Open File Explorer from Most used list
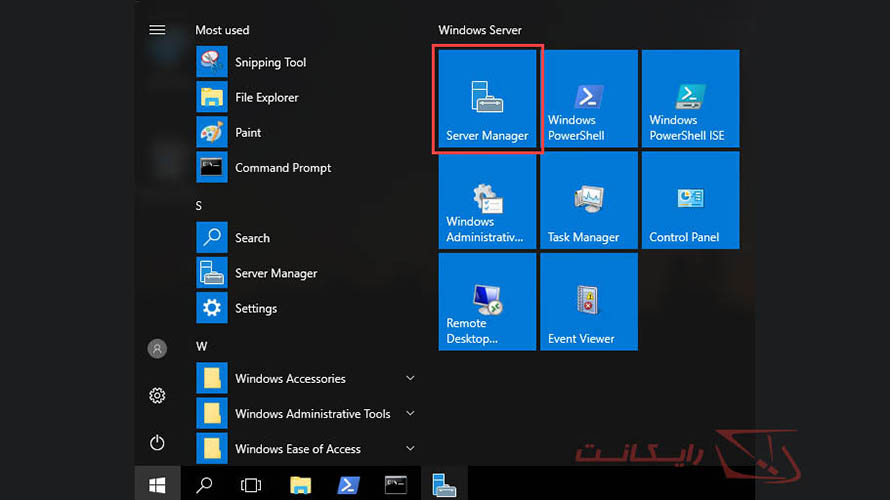Screen dimensions: 890x500 click(x=307, y=97)
